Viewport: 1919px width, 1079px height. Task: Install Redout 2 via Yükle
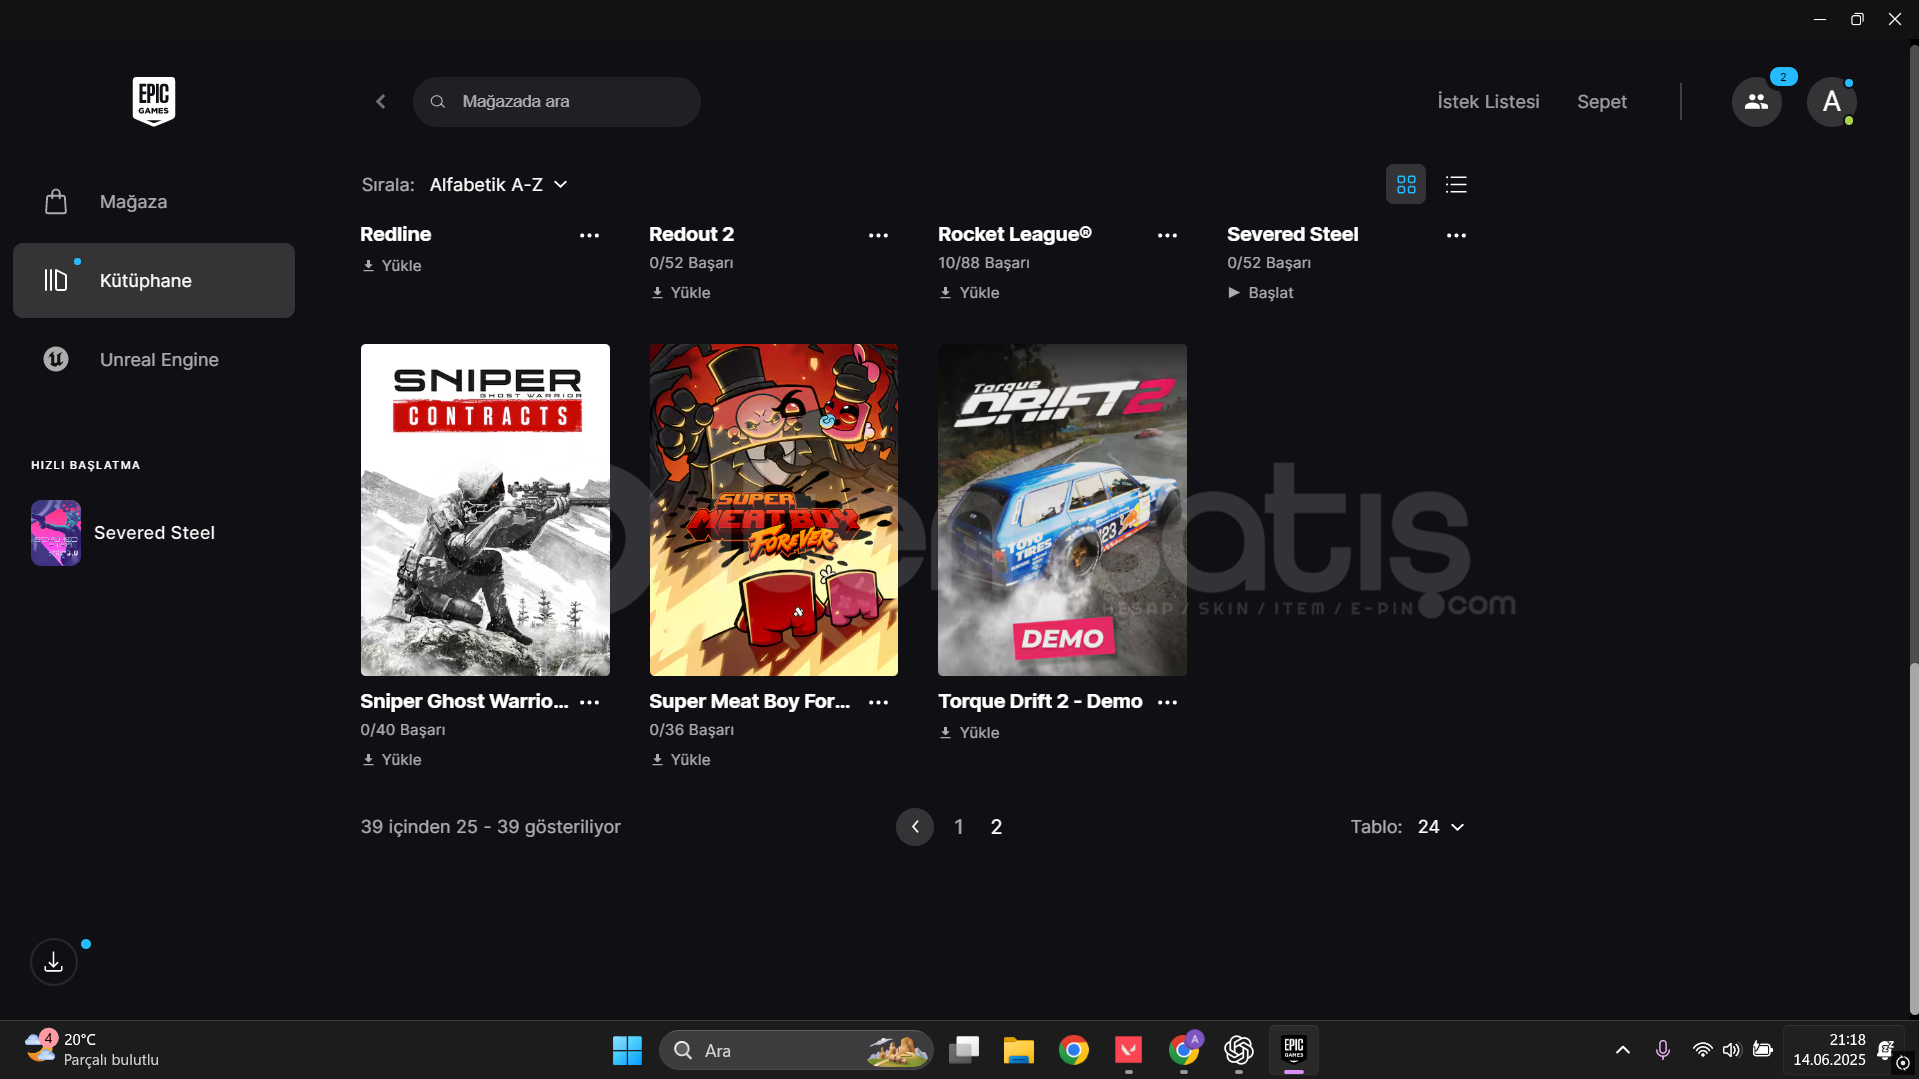[x=681, y=293]
